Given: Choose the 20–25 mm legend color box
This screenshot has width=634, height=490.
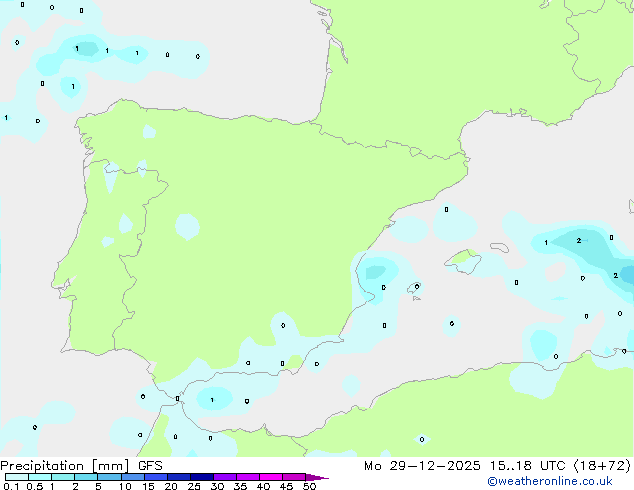Looking at the screenshot, I should click(x=178, y=477).
